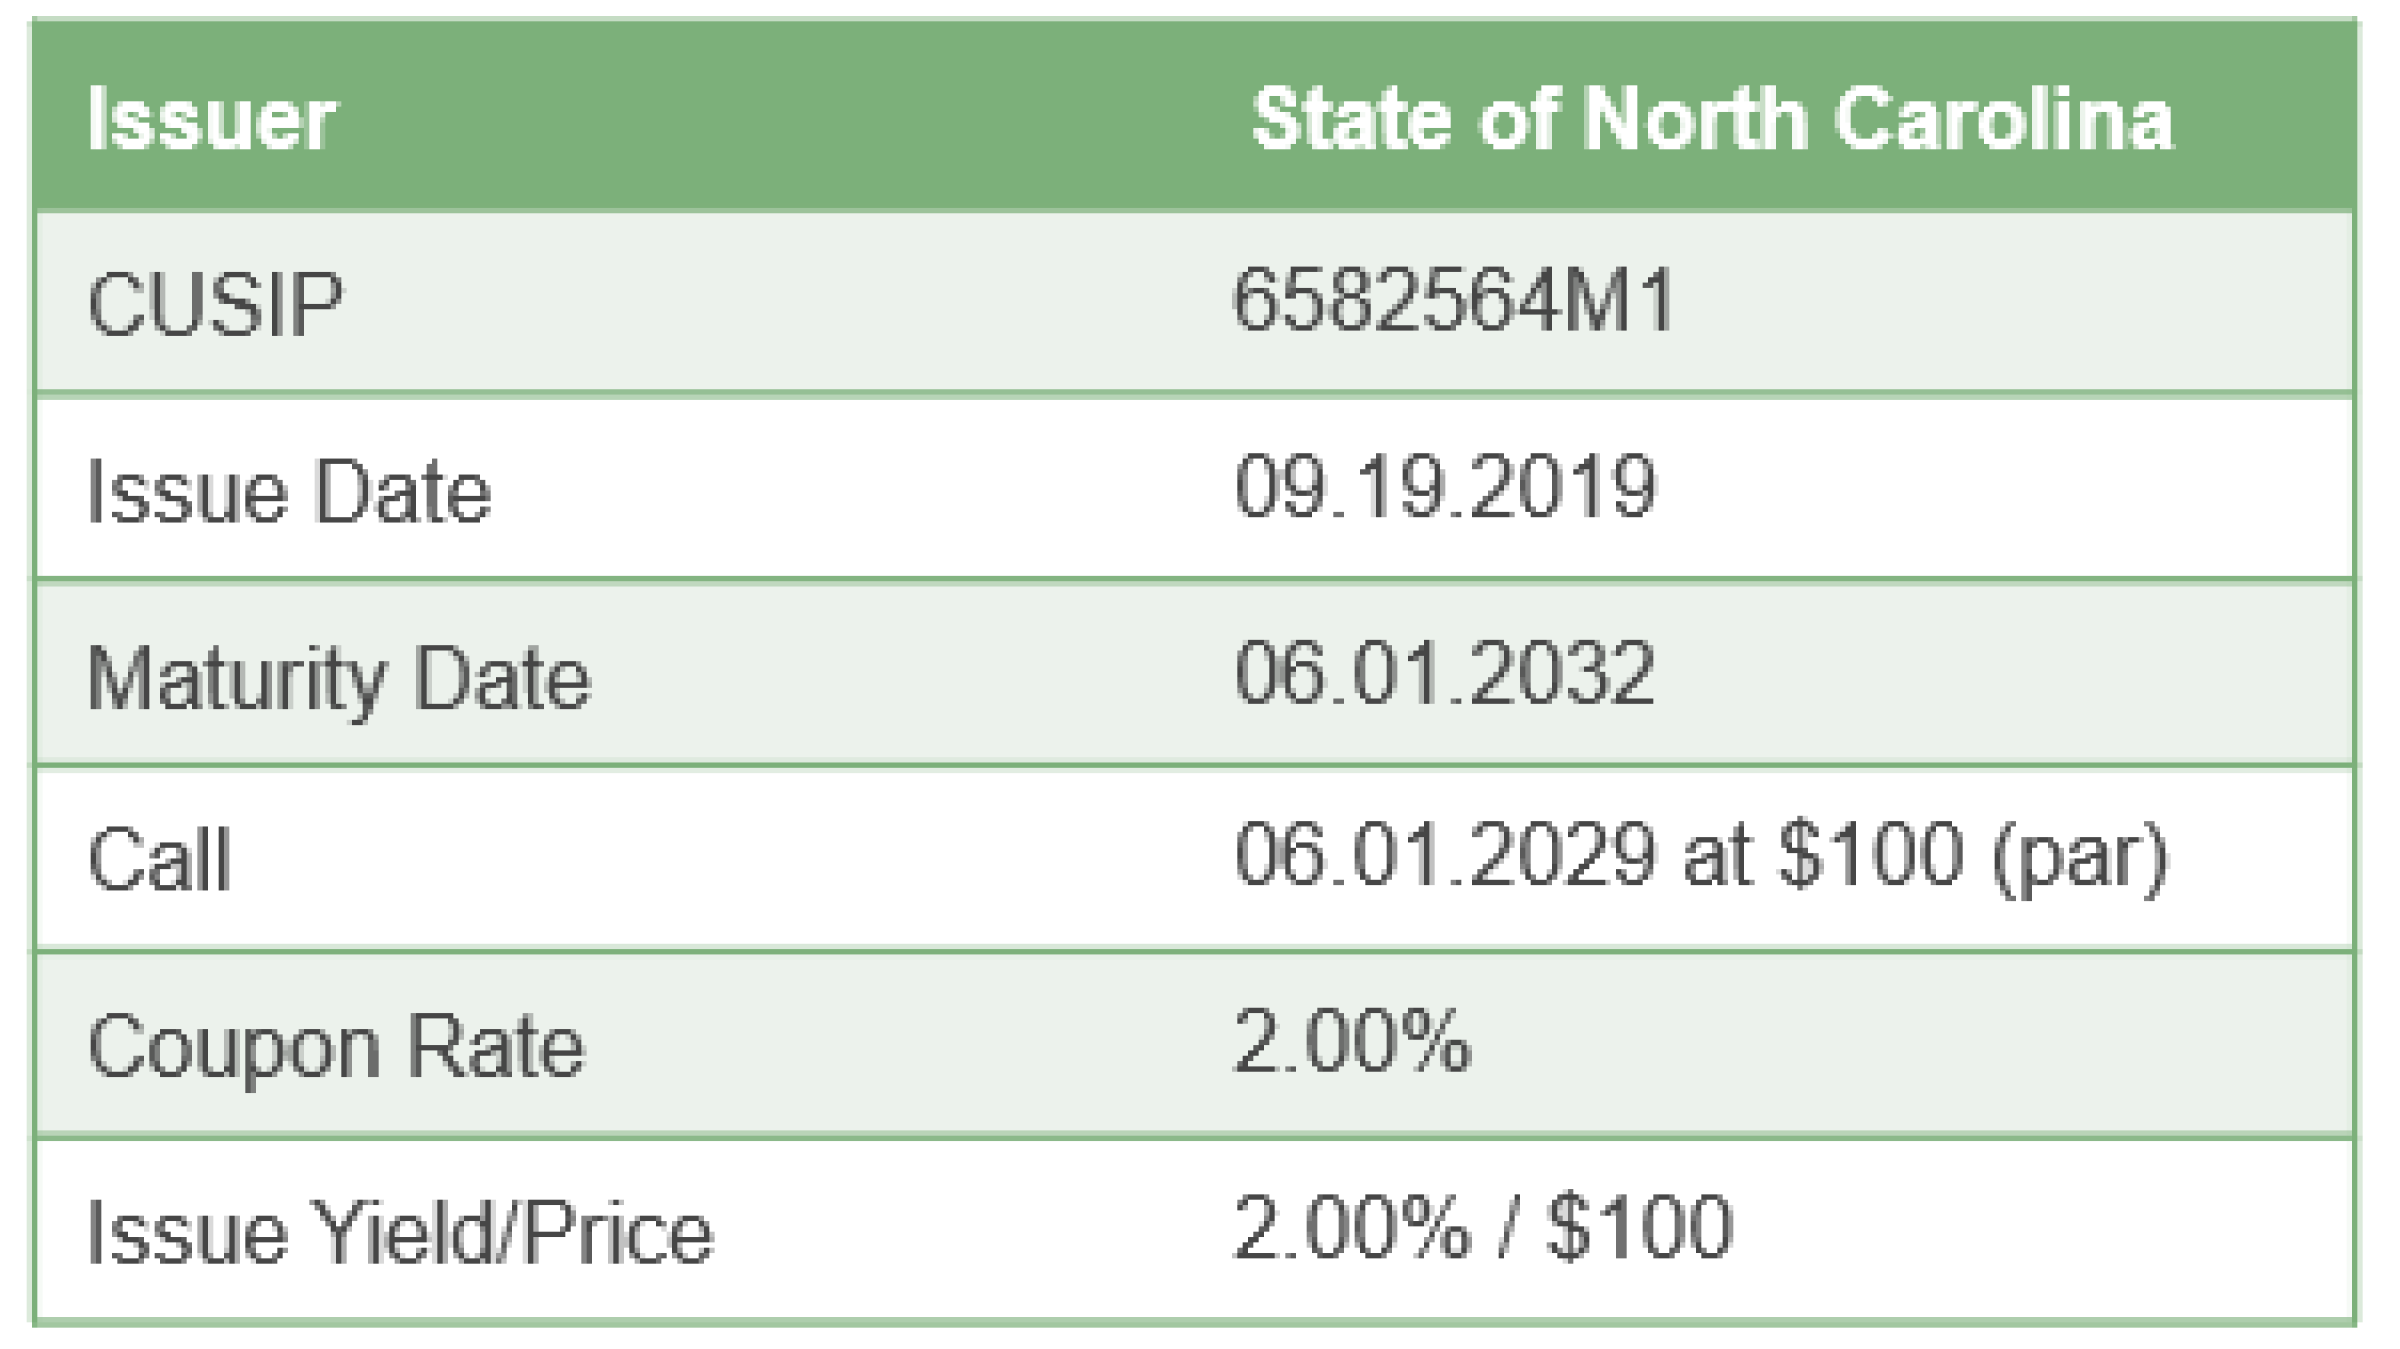Click the Coupon Rate label

336,1047
